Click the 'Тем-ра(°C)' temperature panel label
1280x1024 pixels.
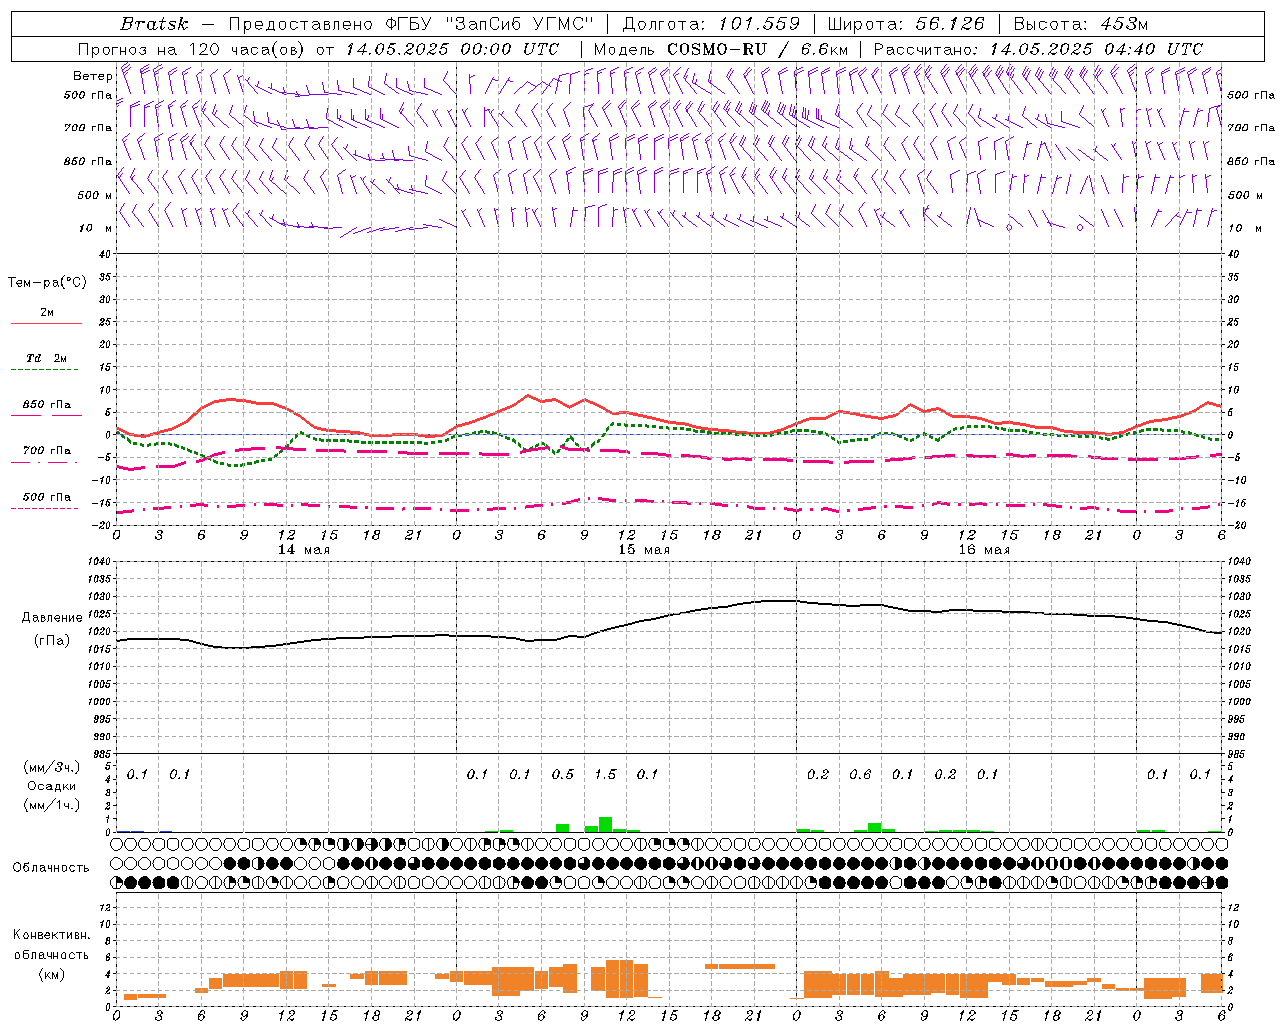tap(47, 283)
